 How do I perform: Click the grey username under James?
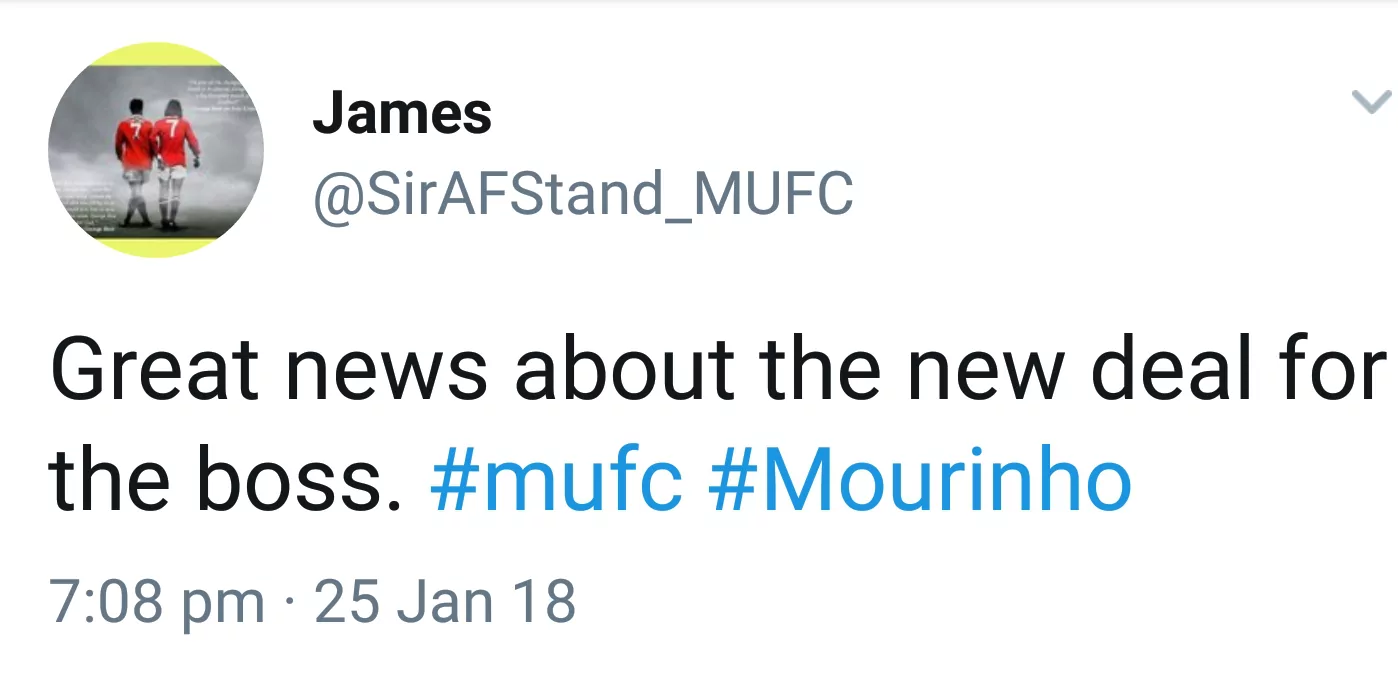(x=583, y=193)
